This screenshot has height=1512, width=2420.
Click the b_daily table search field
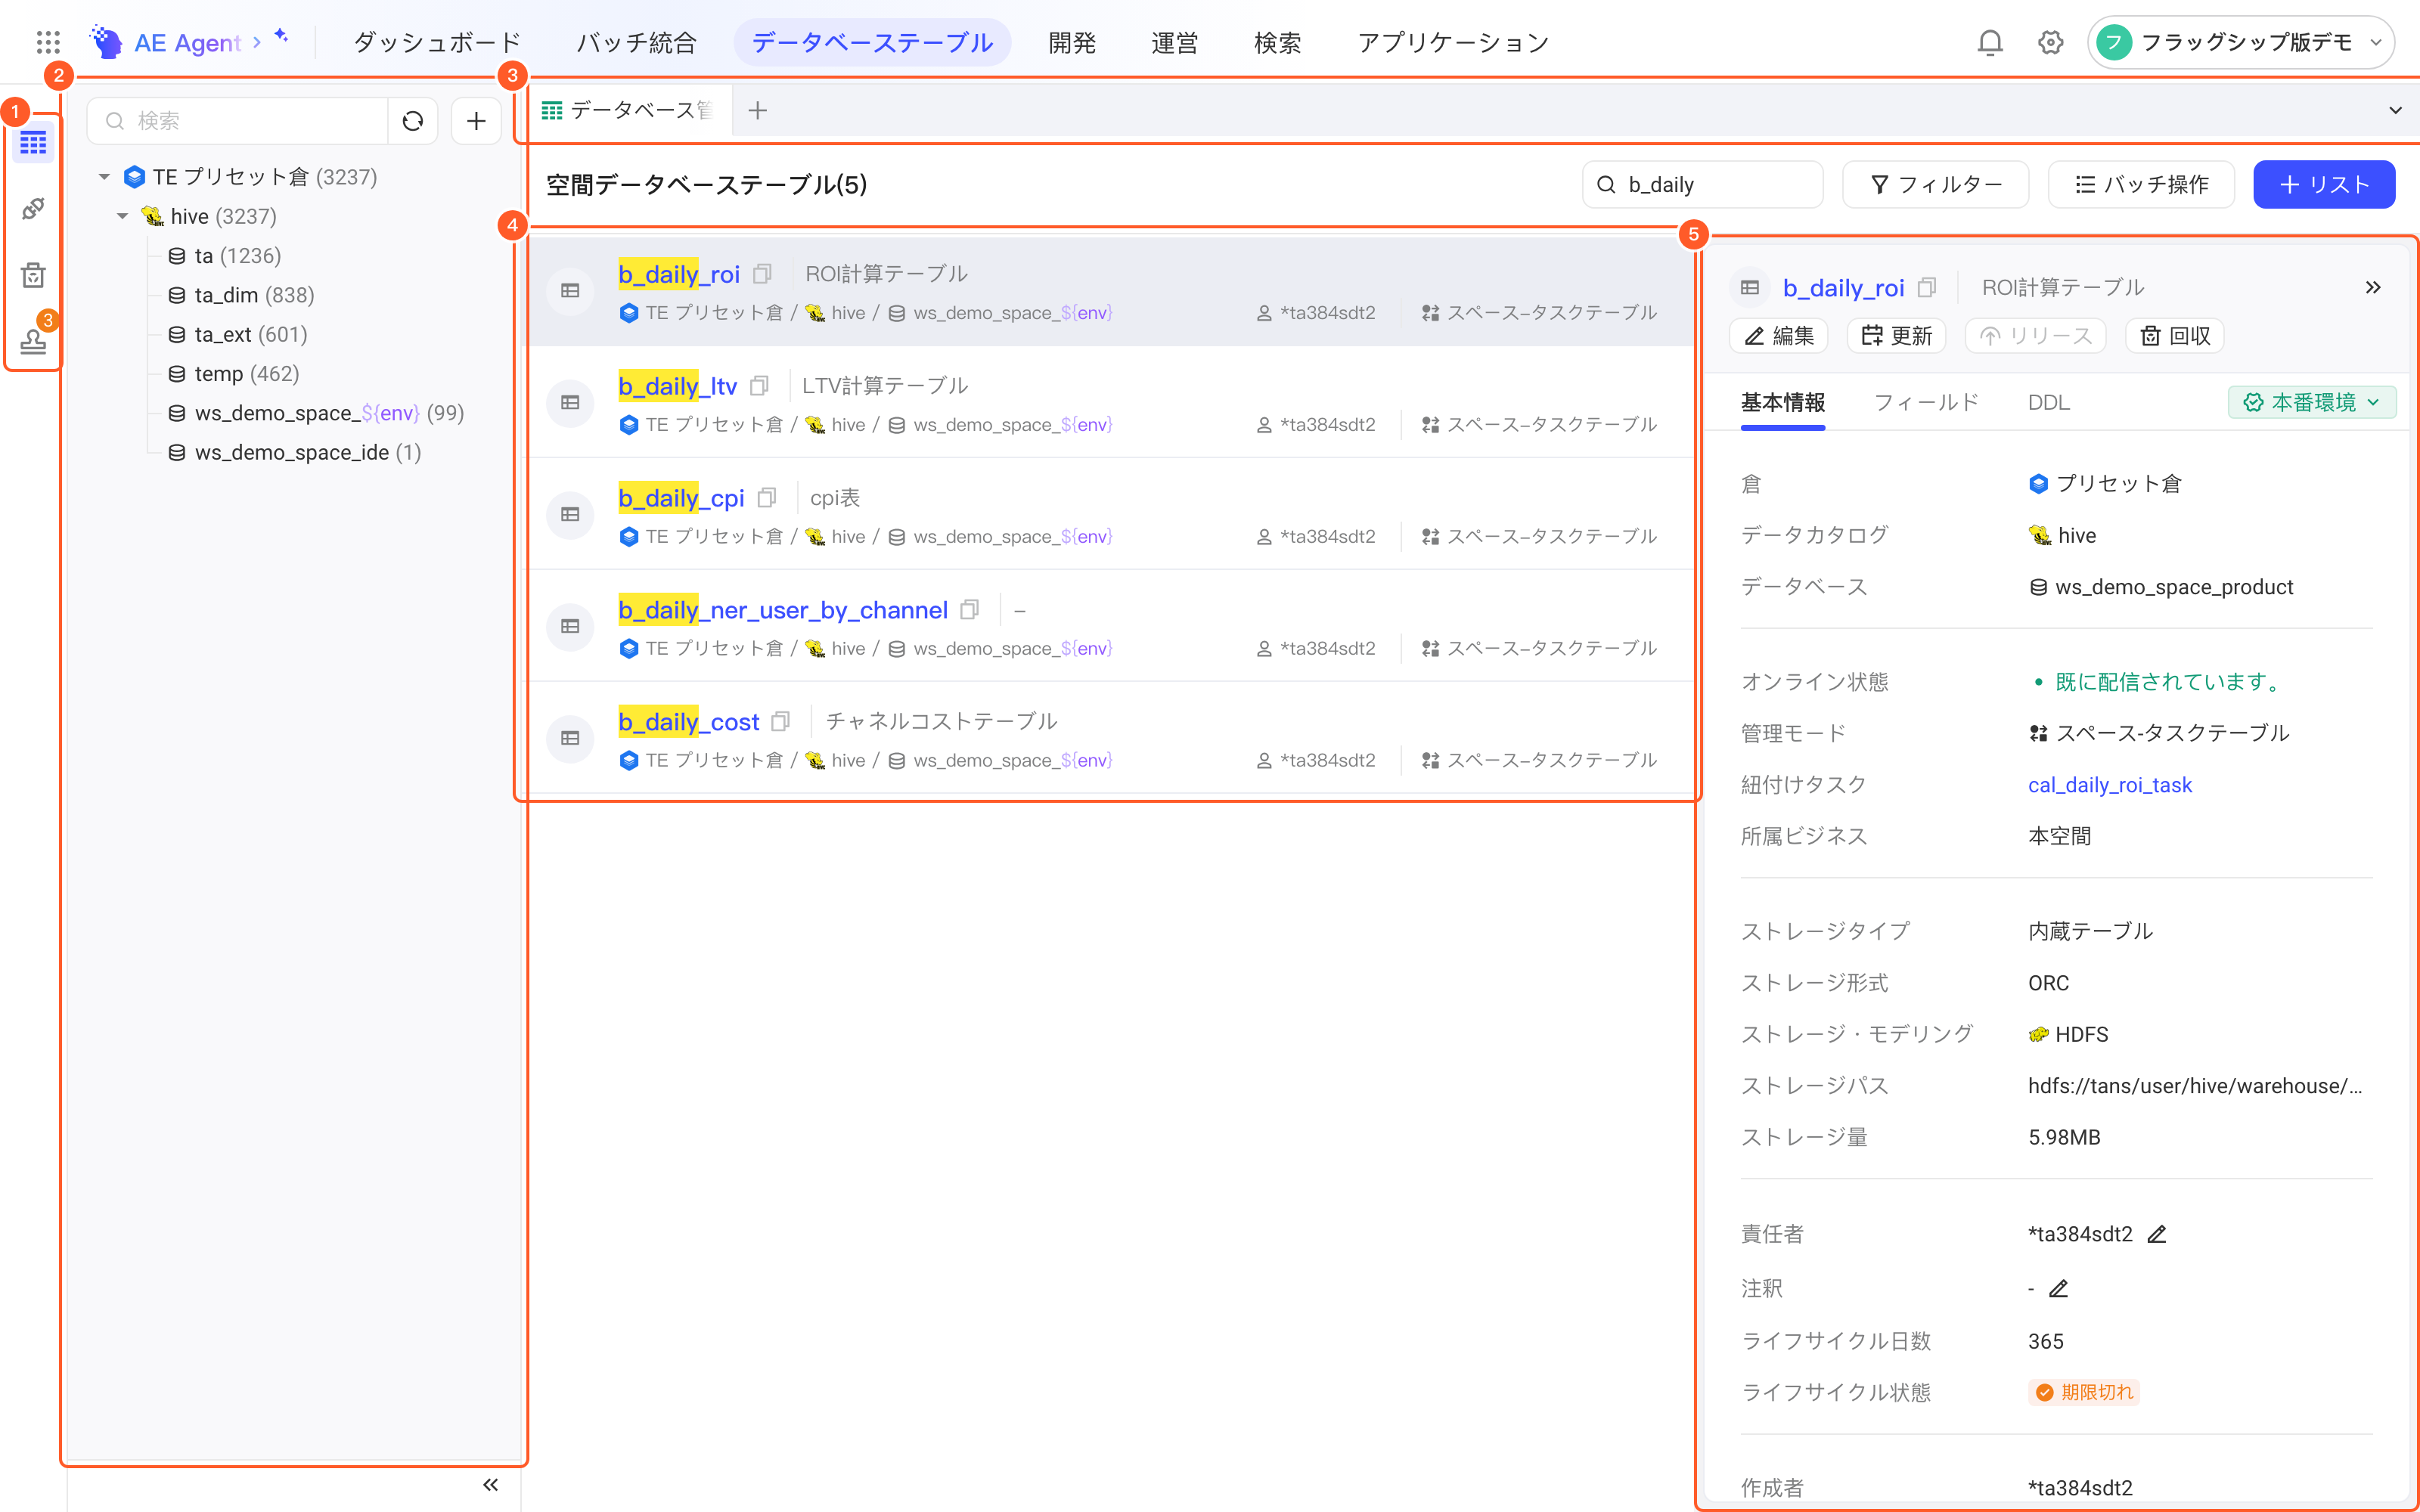(1702, 184)
